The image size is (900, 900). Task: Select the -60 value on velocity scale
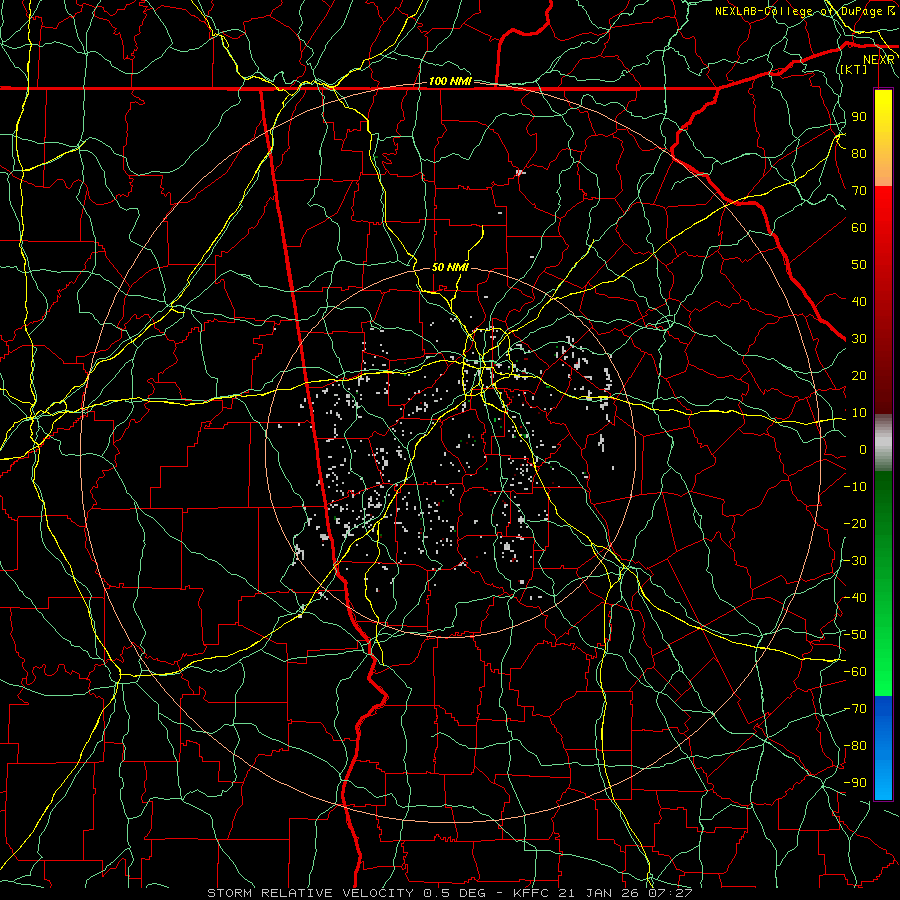point(855,672)
